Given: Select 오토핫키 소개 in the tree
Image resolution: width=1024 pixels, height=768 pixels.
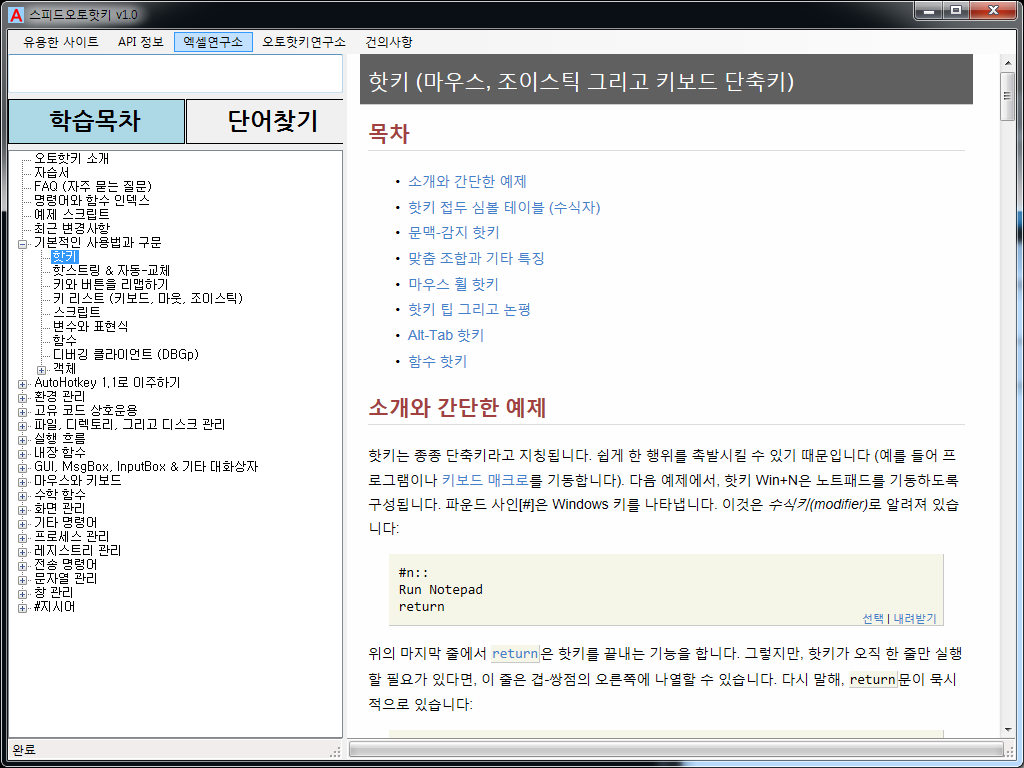Looking at the screenshot, I should pos(72,159).
